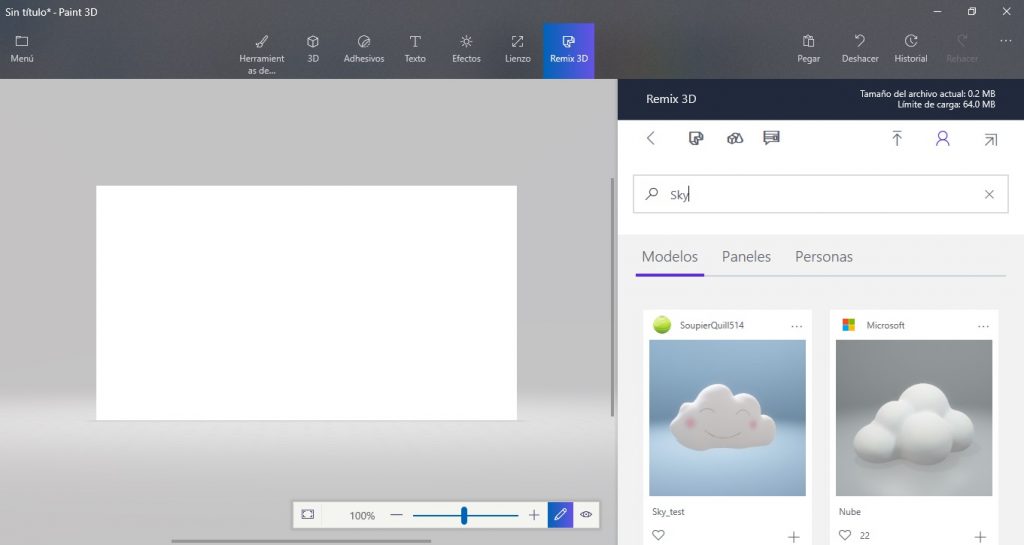Screen dimensions: 1024x545
Task: Open the Sky_test smiling cloud thumbnail
Action: tap(727, 418)
